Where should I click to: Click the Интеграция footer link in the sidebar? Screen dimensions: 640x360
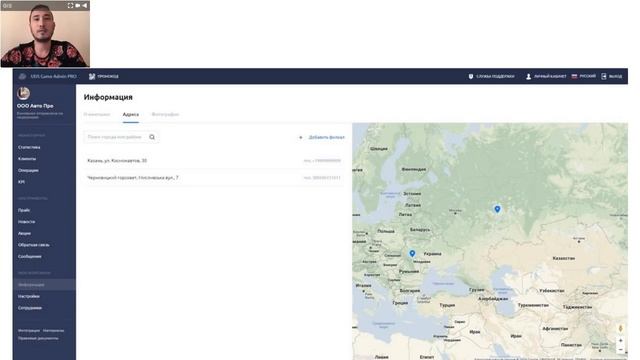coord(29,331)
